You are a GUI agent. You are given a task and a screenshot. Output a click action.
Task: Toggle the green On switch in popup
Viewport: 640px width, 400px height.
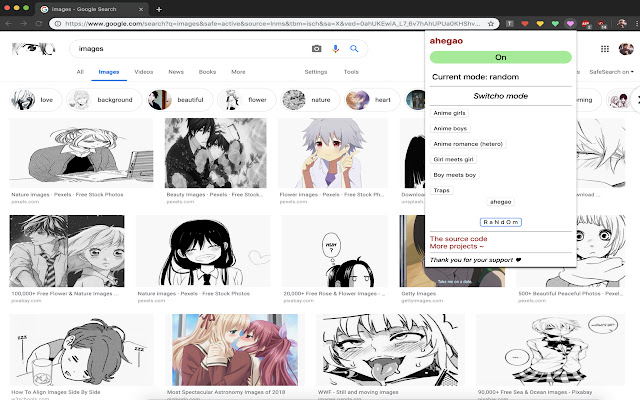click(500, 57)
